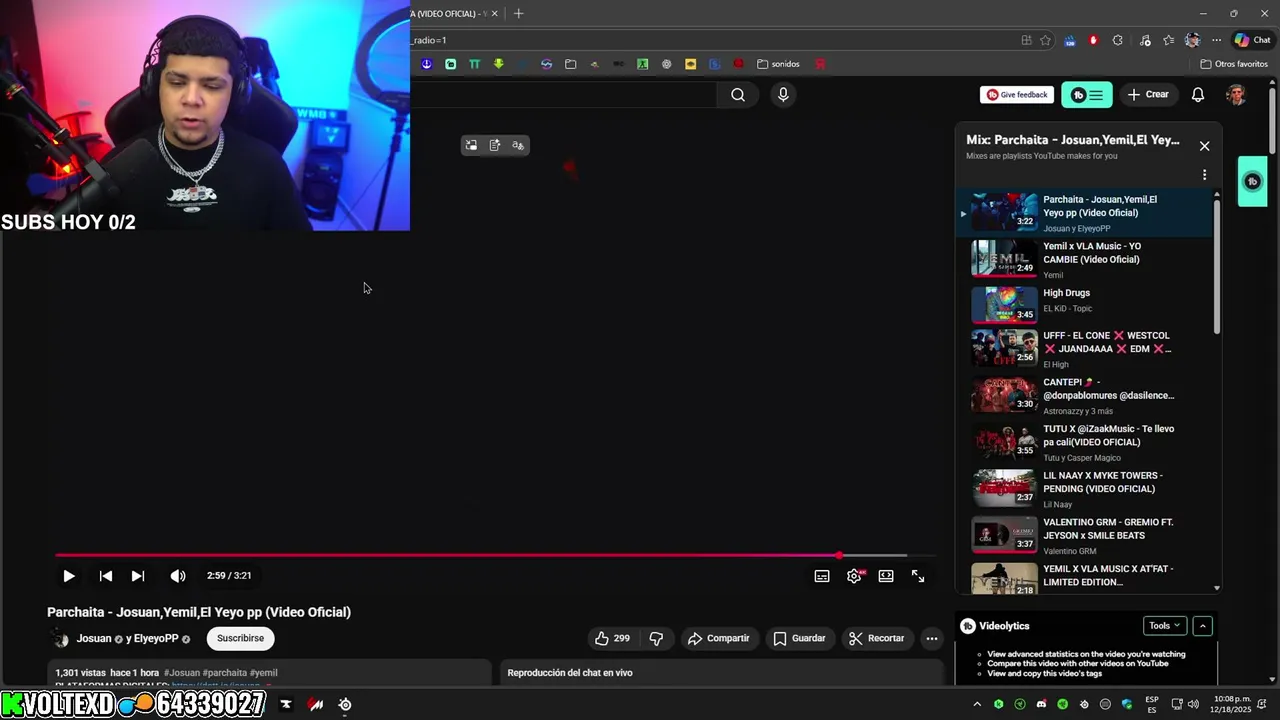Enter fullscreen mode
Screen dimensions: 1280x720
[918, 576]
